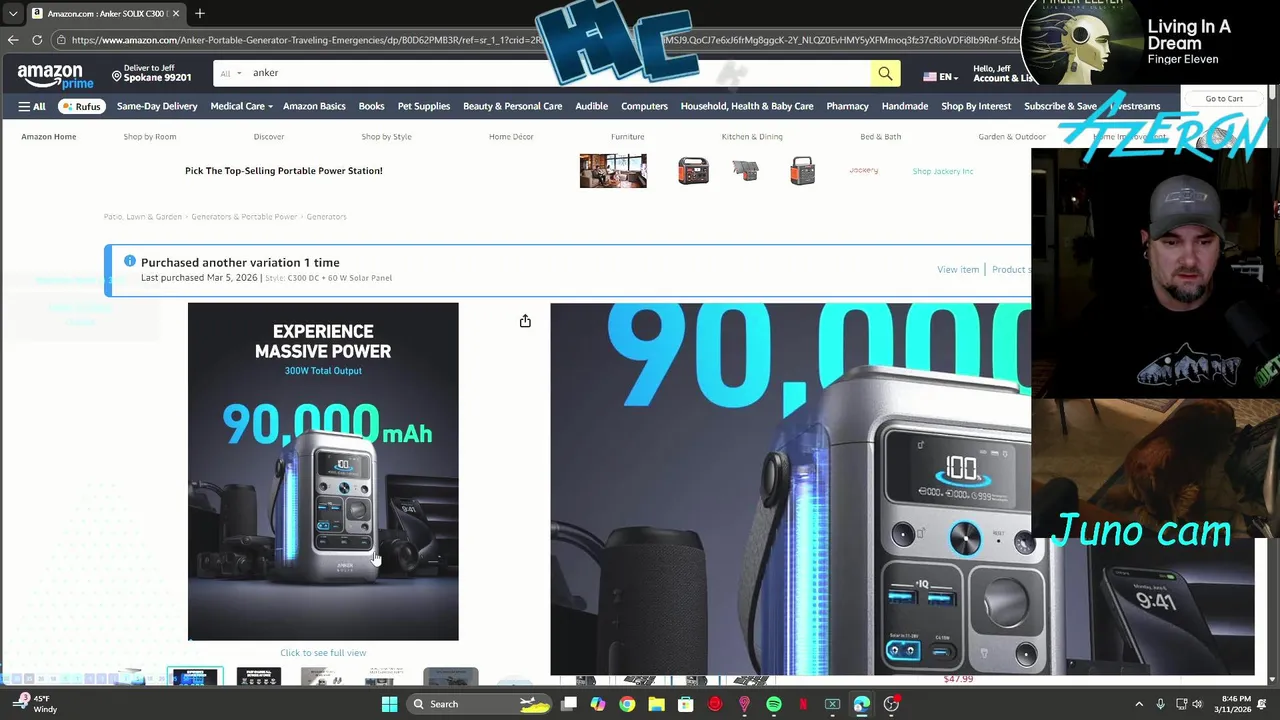Show hidden system tray icons
Screen dimensions: 1280x720
[1139, 704]
